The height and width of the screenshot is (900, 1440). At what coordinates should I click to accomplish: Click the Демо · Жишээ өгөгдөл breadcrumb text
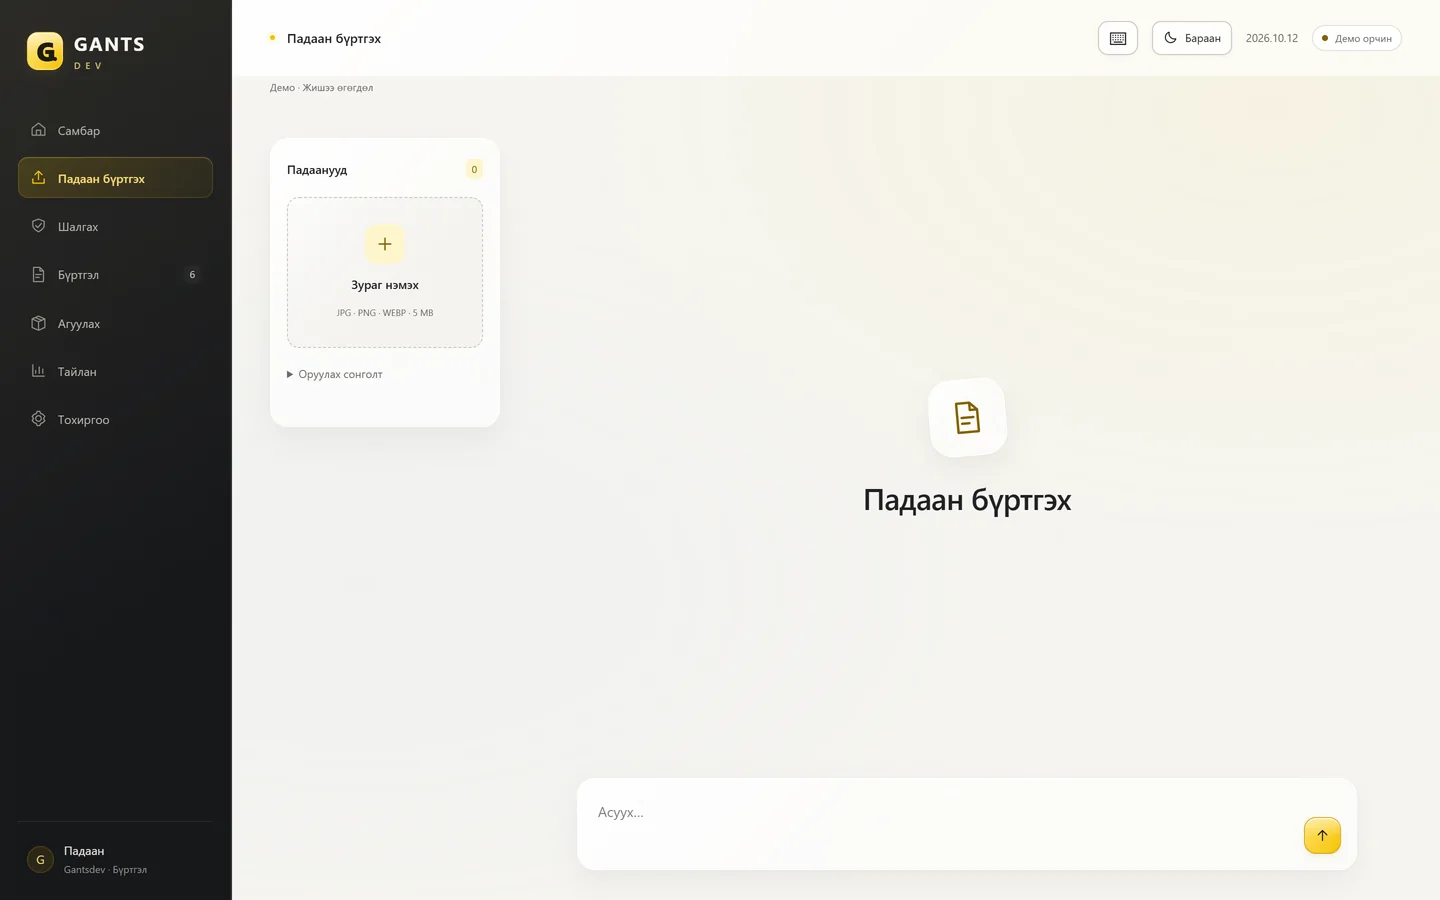point(321,88)
